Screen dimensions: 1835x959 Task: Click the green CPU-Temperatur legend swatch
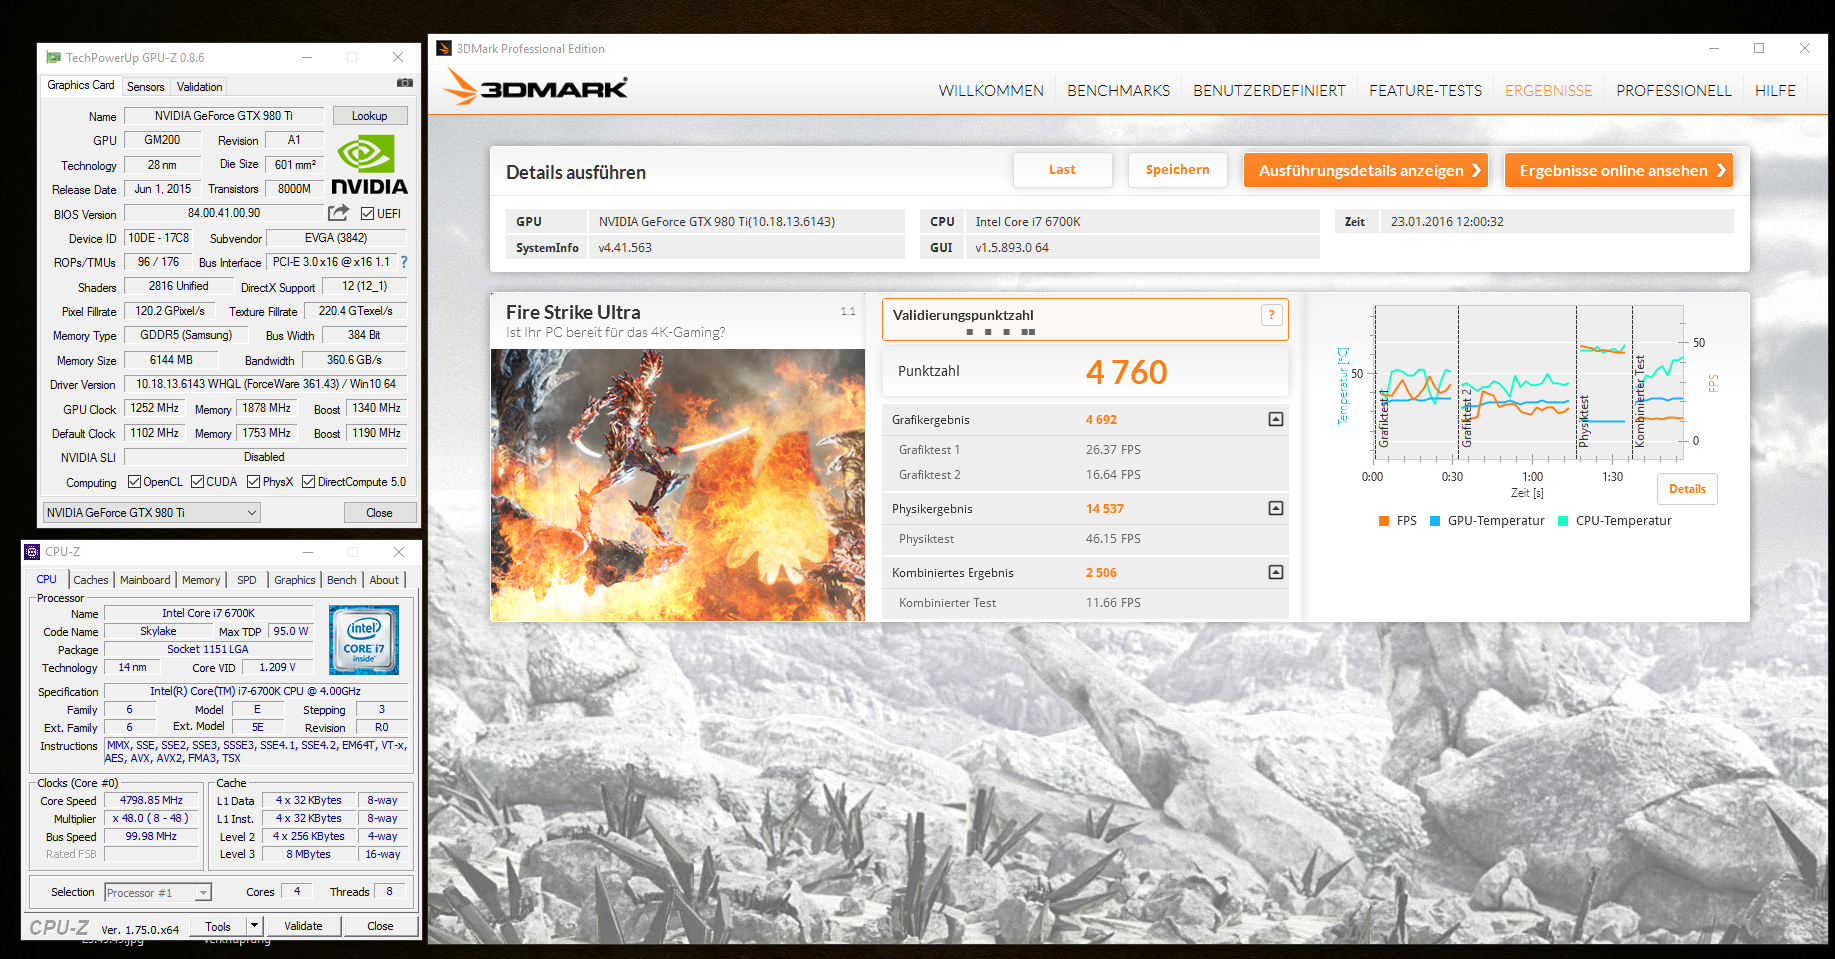[1563, 521]
